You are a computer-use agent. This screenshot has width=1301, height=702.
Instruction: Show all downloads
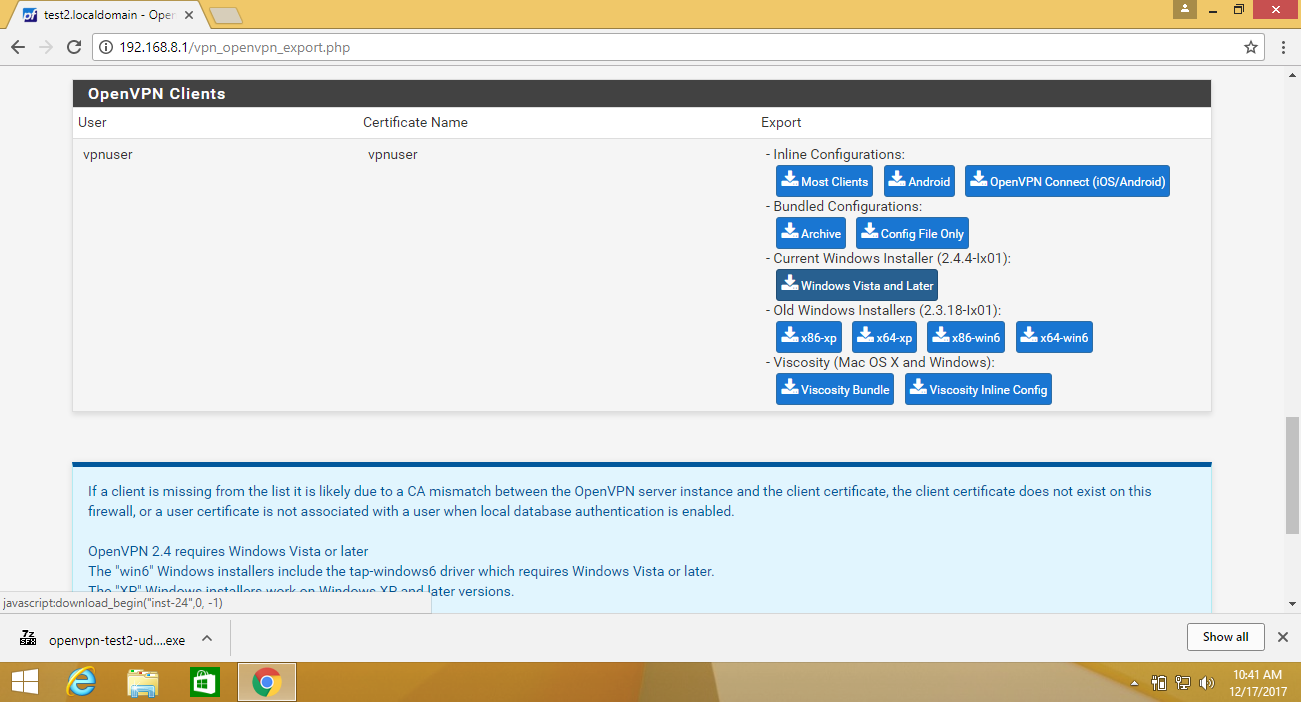coord(1225,637)
